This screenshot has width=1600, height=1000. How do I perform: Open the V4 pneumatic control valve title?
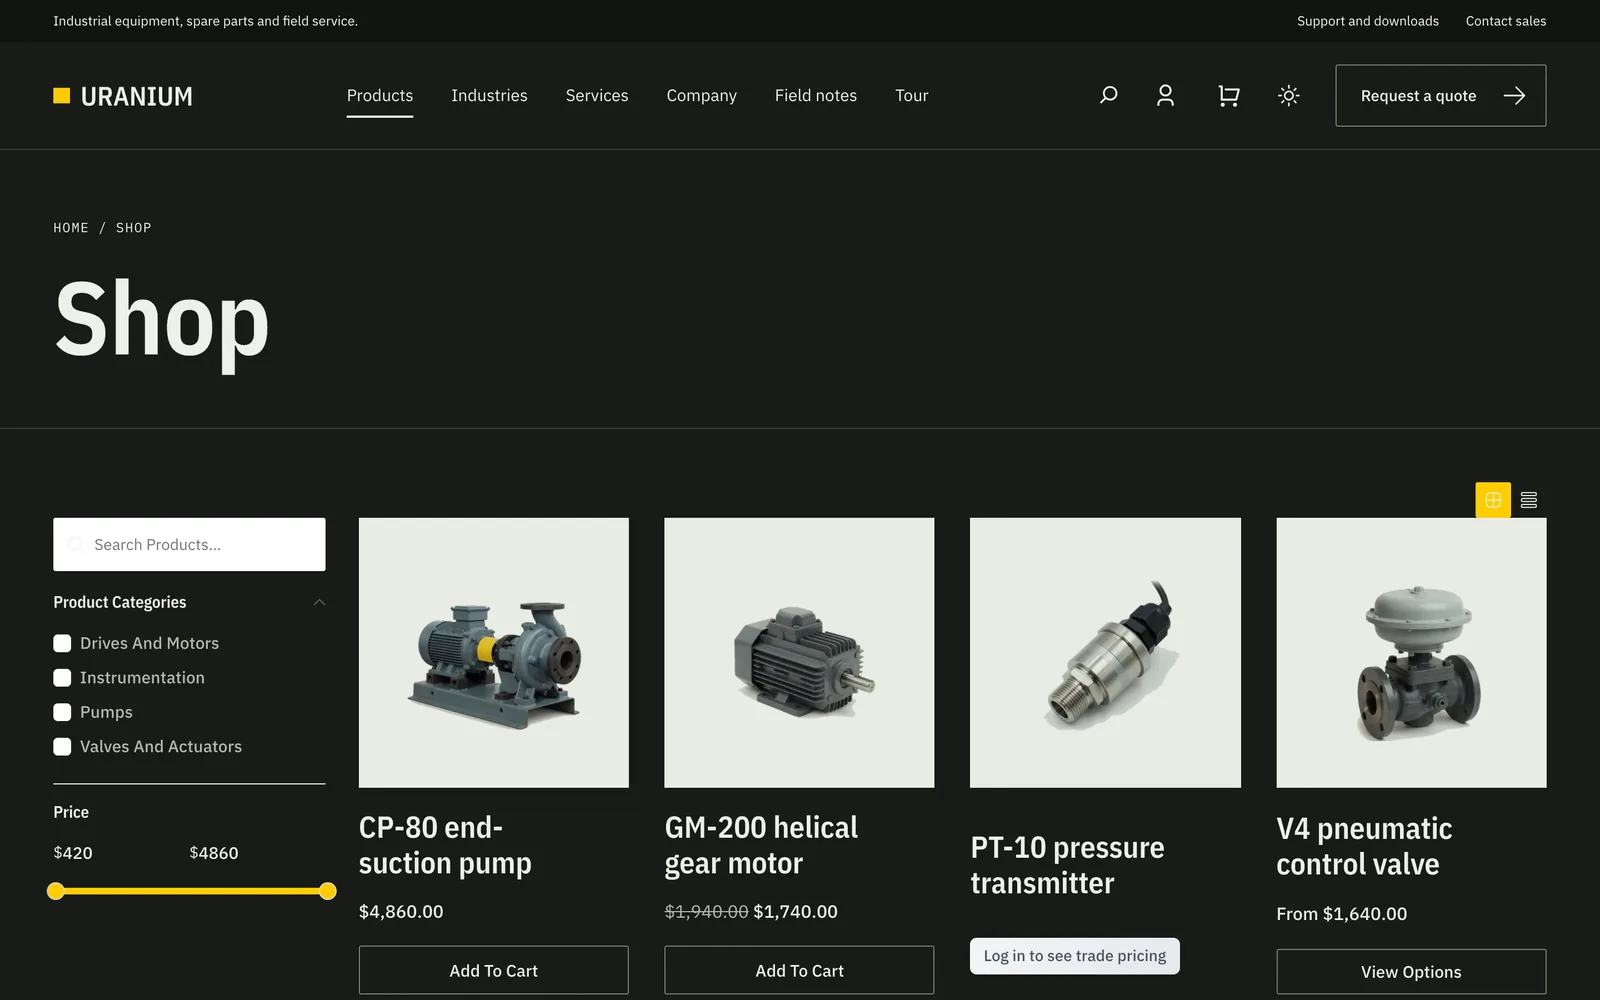pos(1364,846)
